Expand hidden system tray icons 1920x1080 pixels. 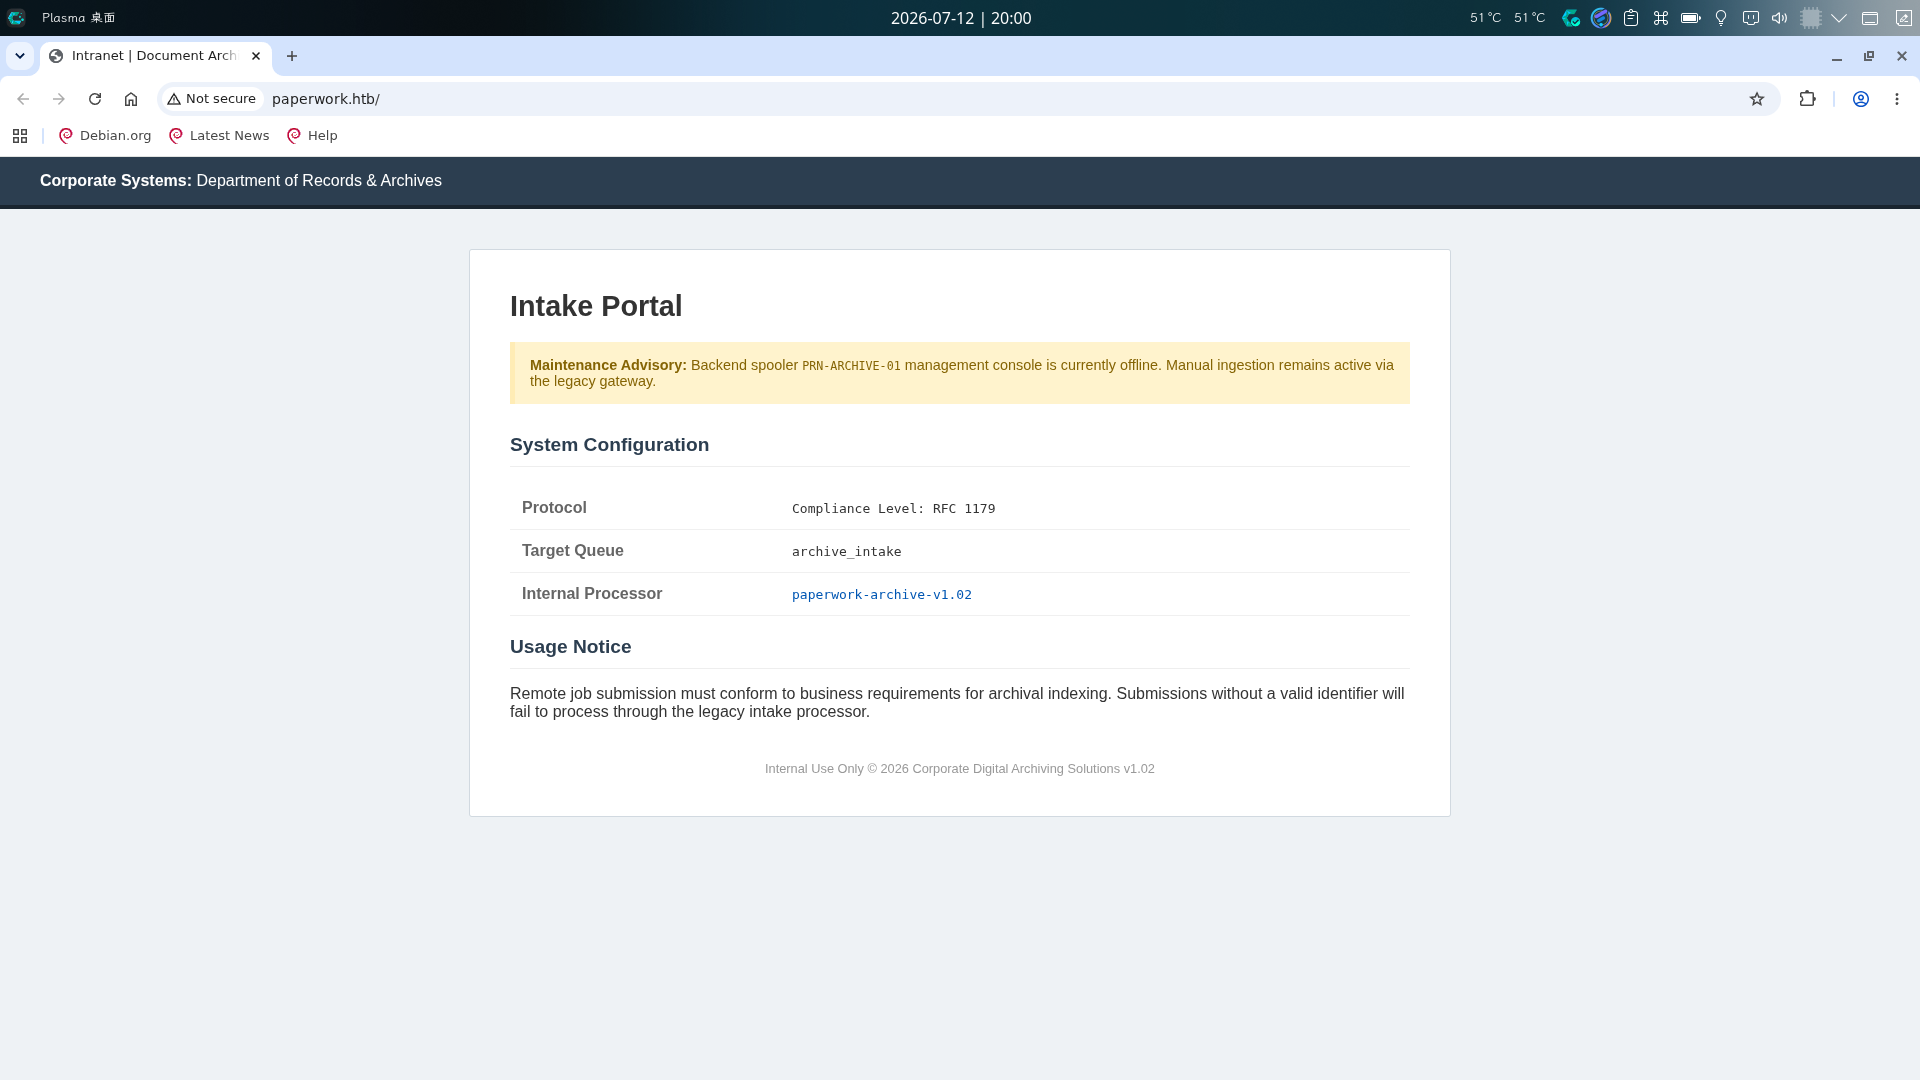1839,18
